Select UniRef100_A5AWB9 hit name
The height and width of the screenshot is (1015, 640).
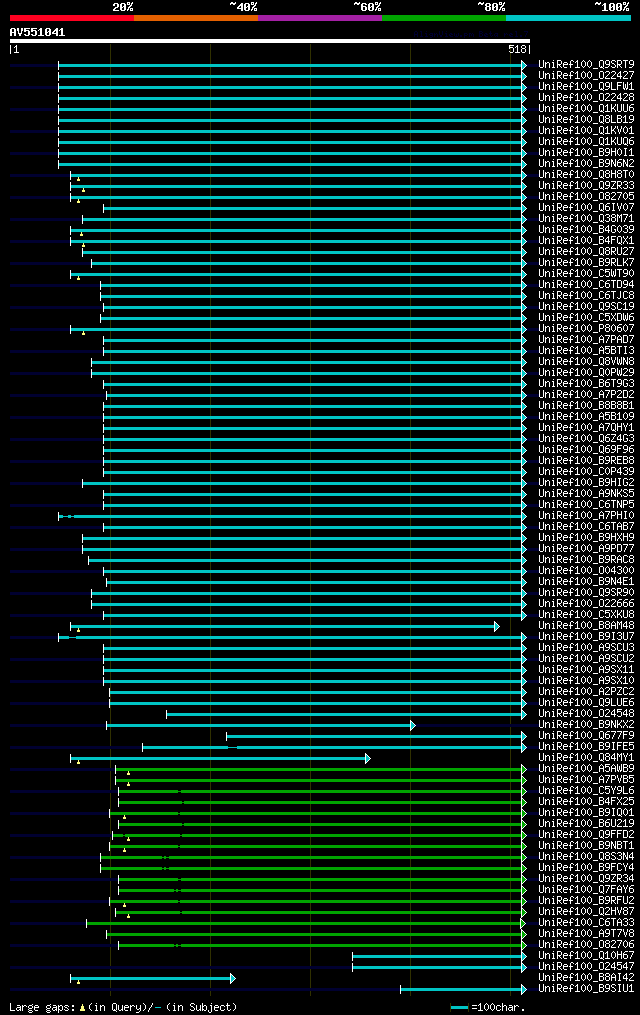click(586, 769)
